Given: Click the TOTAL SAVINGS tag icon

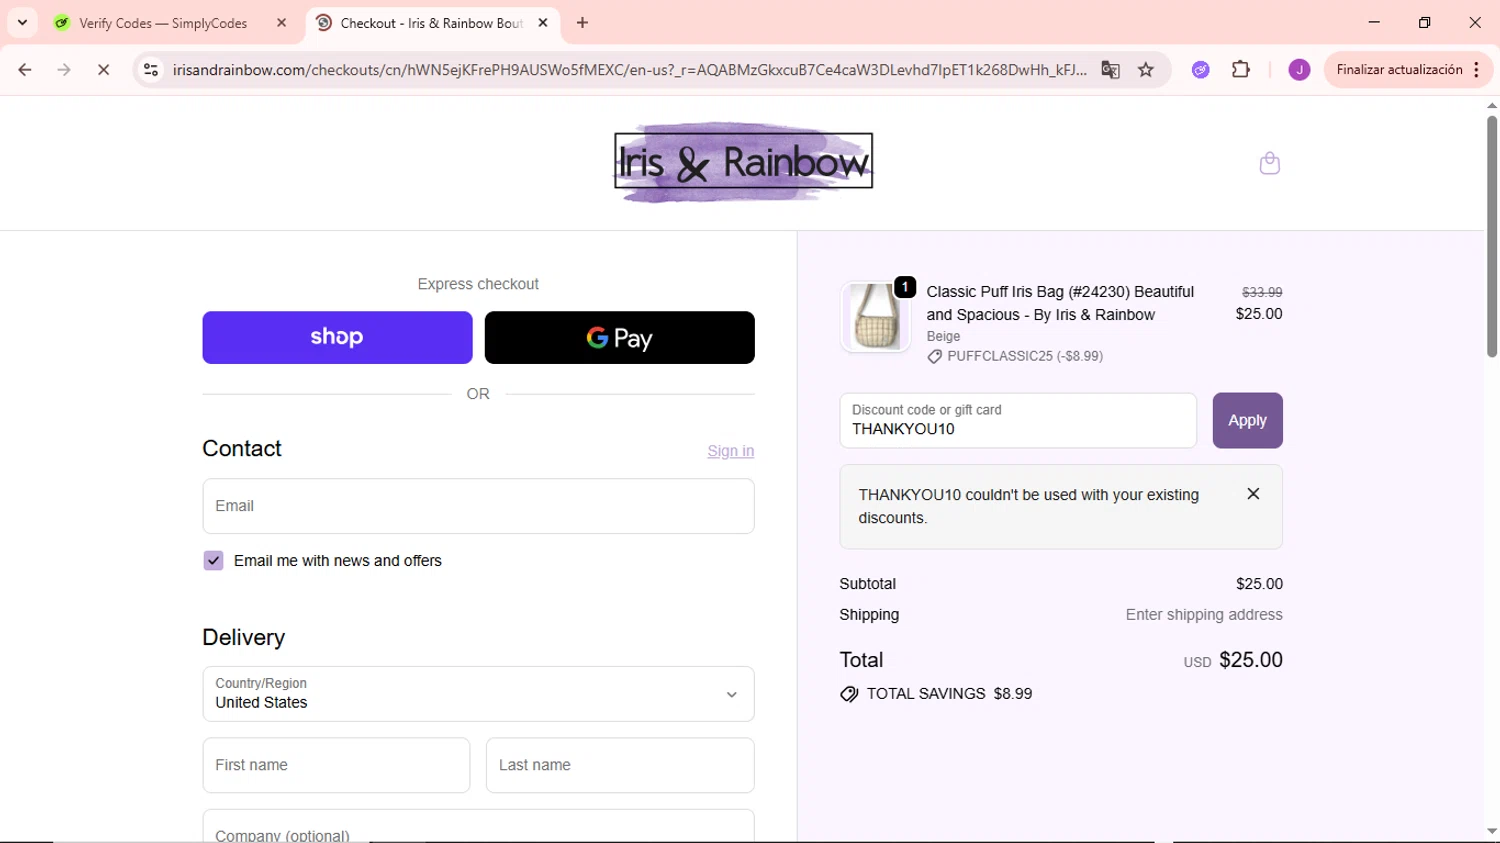Looking at the screenshot, I should click(849, 694).
